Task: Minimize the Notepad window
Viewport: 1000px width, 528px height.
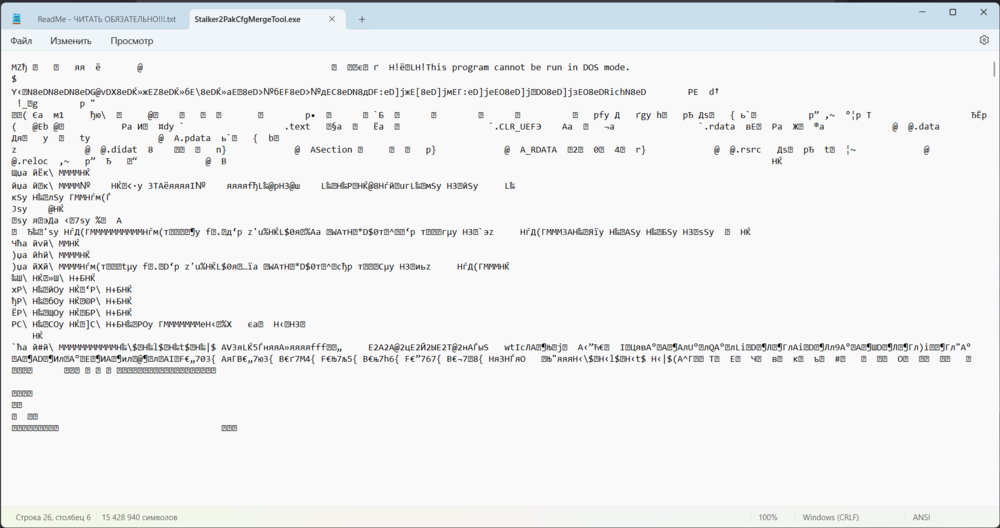Action: click(x=922, y=11)
